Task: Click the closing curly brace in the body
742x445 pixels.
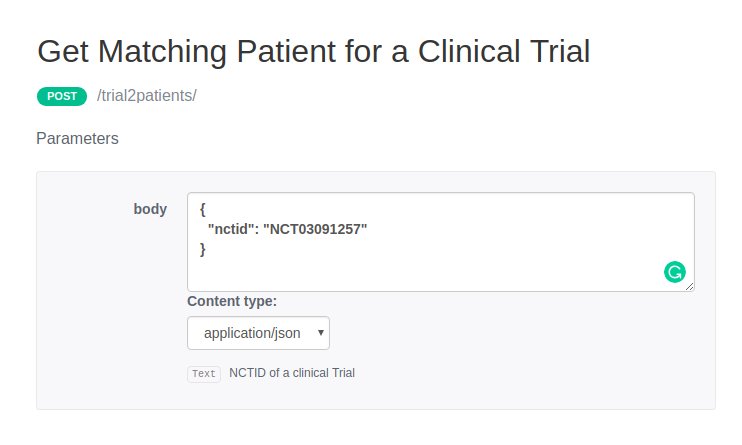Action: (203, 249)
